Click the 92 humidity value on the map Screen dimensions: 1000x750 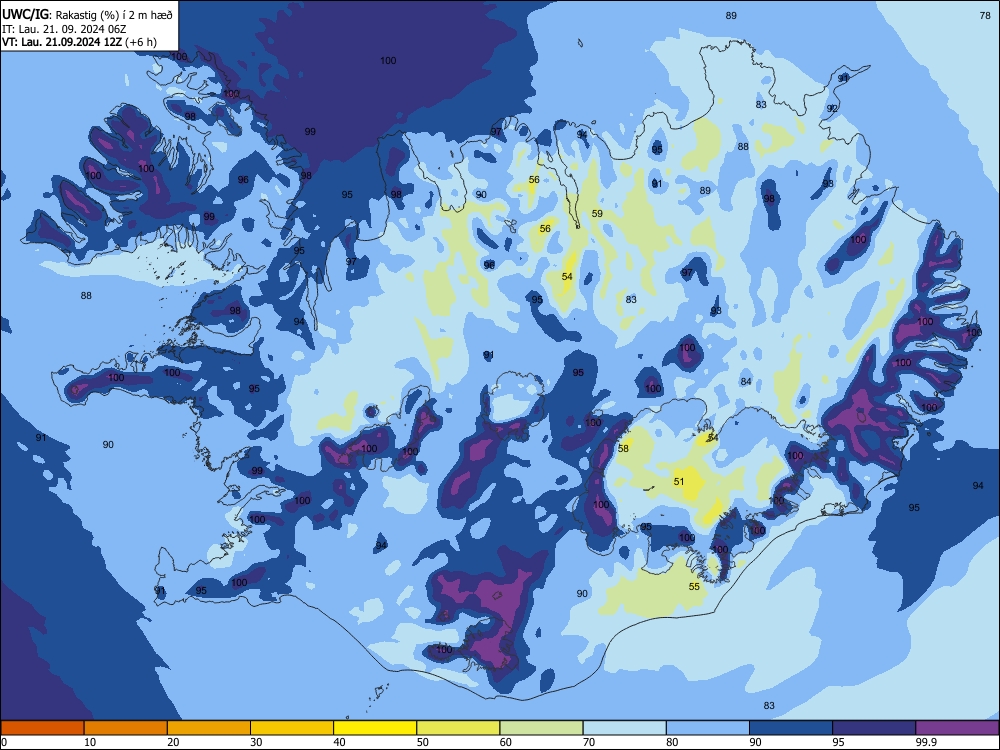[832, 108]
